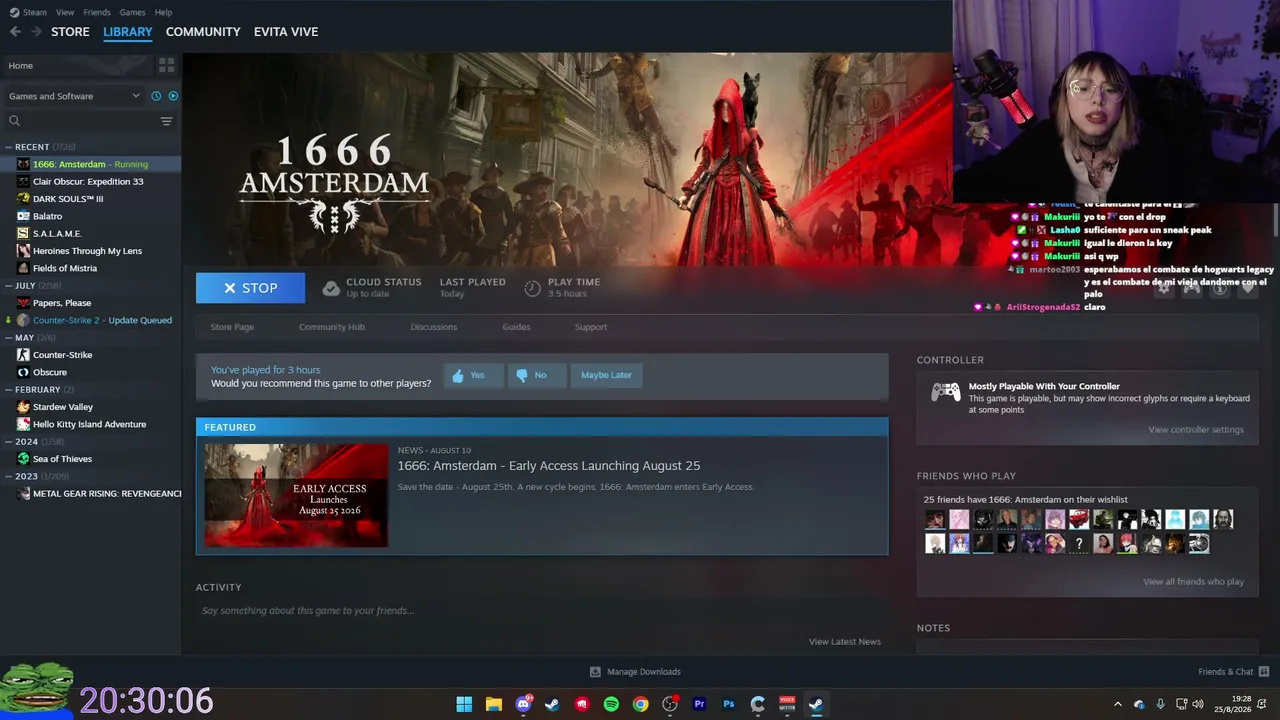This screenshot has height=720, width=1280.
Task: Click the Play Time clock icon
Action: pos(532,288)
